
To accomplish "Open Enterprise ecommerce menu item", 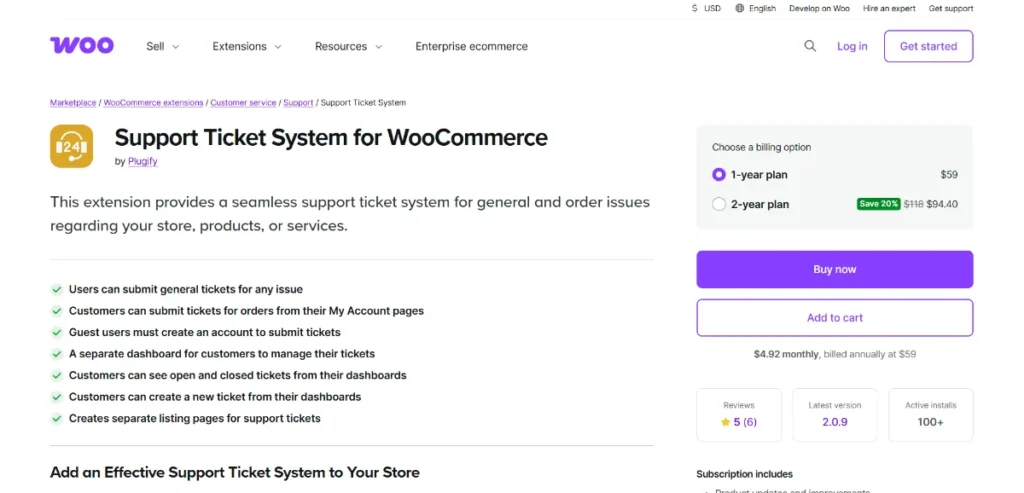I will 471,46.
